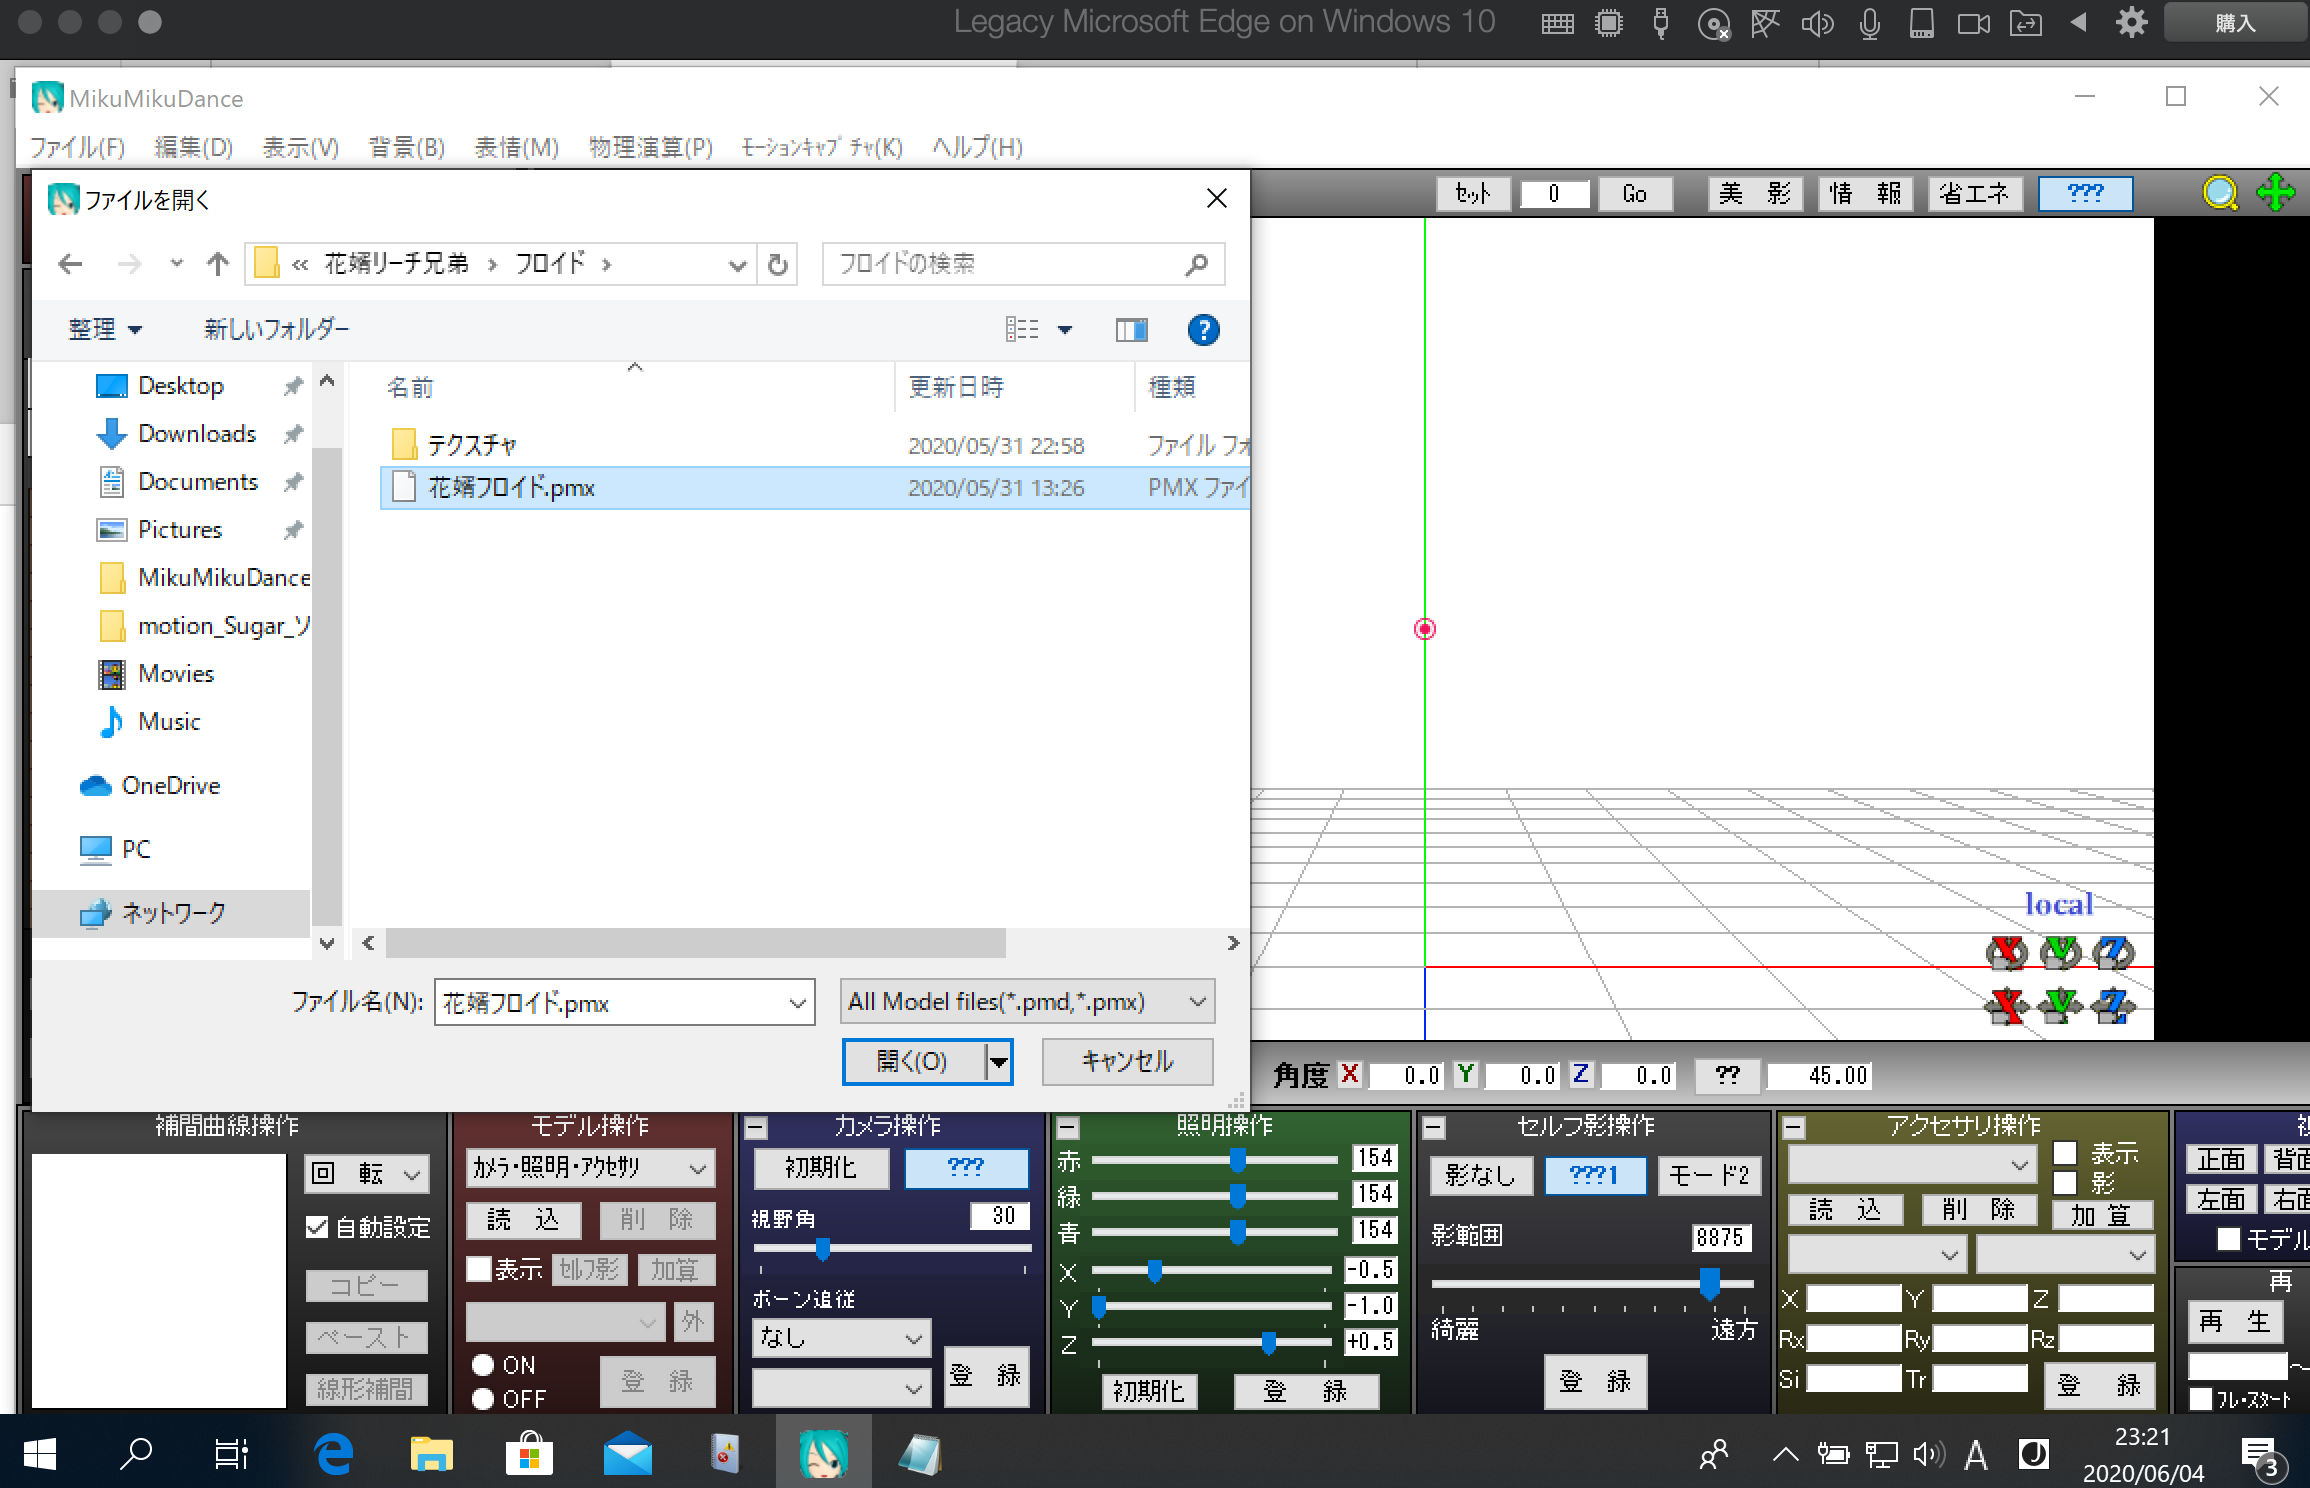Click the red X translation axis icon
The image size is (2310, 1488).
coord(2007,1005)
